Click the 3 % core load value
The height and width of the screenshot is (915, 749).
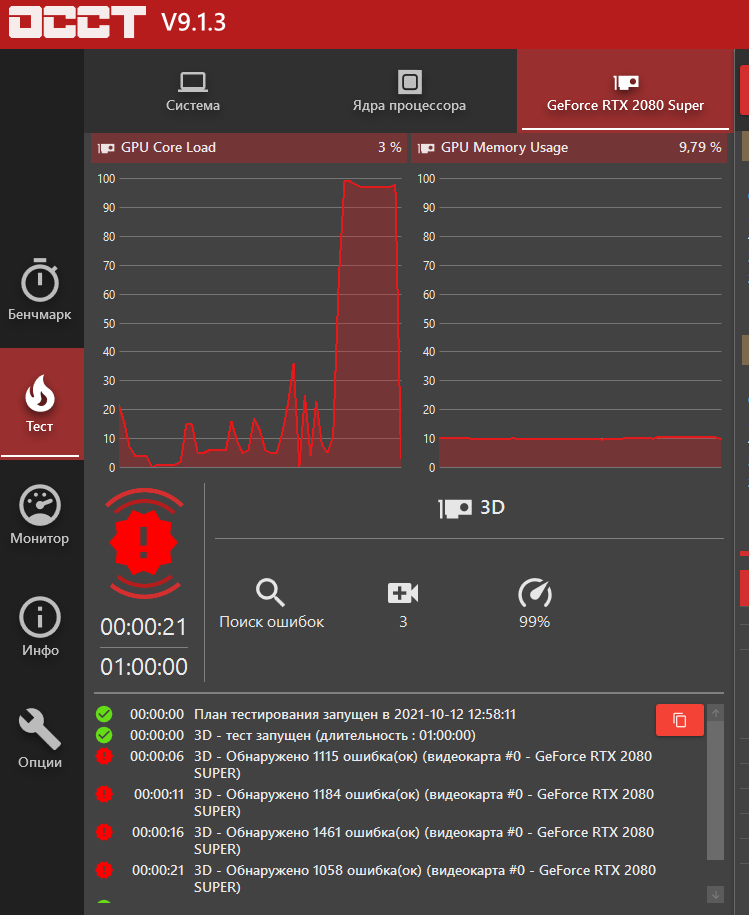click(x=389, y=148)
